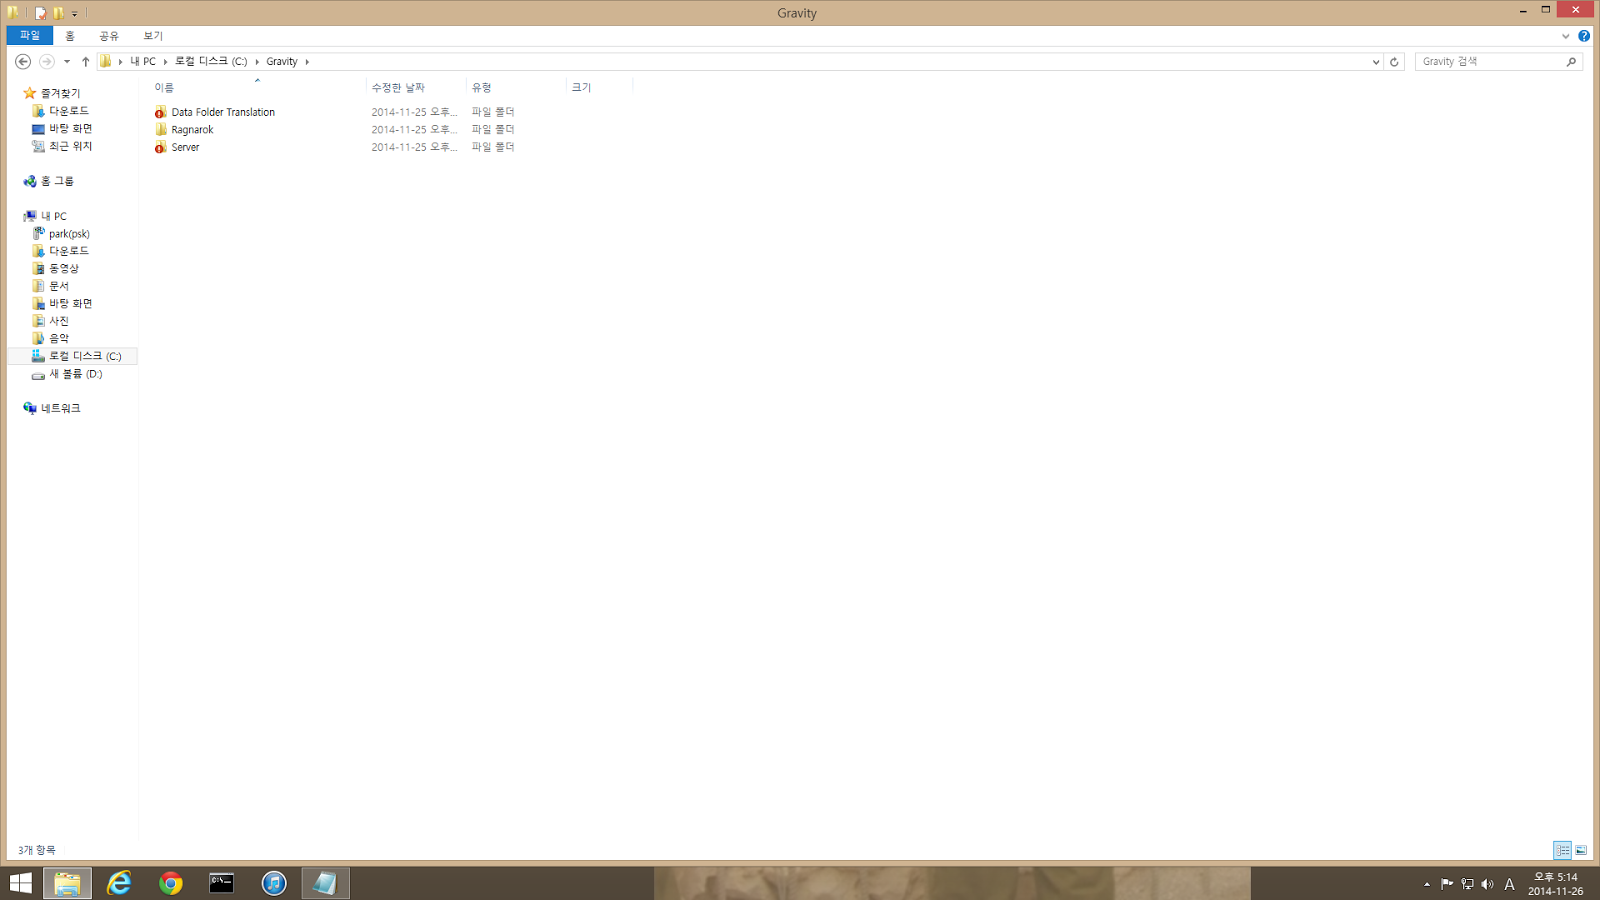Select Data Folder Translation folder icon
The image size is (1600, 900).
click(x=161, y=112)
